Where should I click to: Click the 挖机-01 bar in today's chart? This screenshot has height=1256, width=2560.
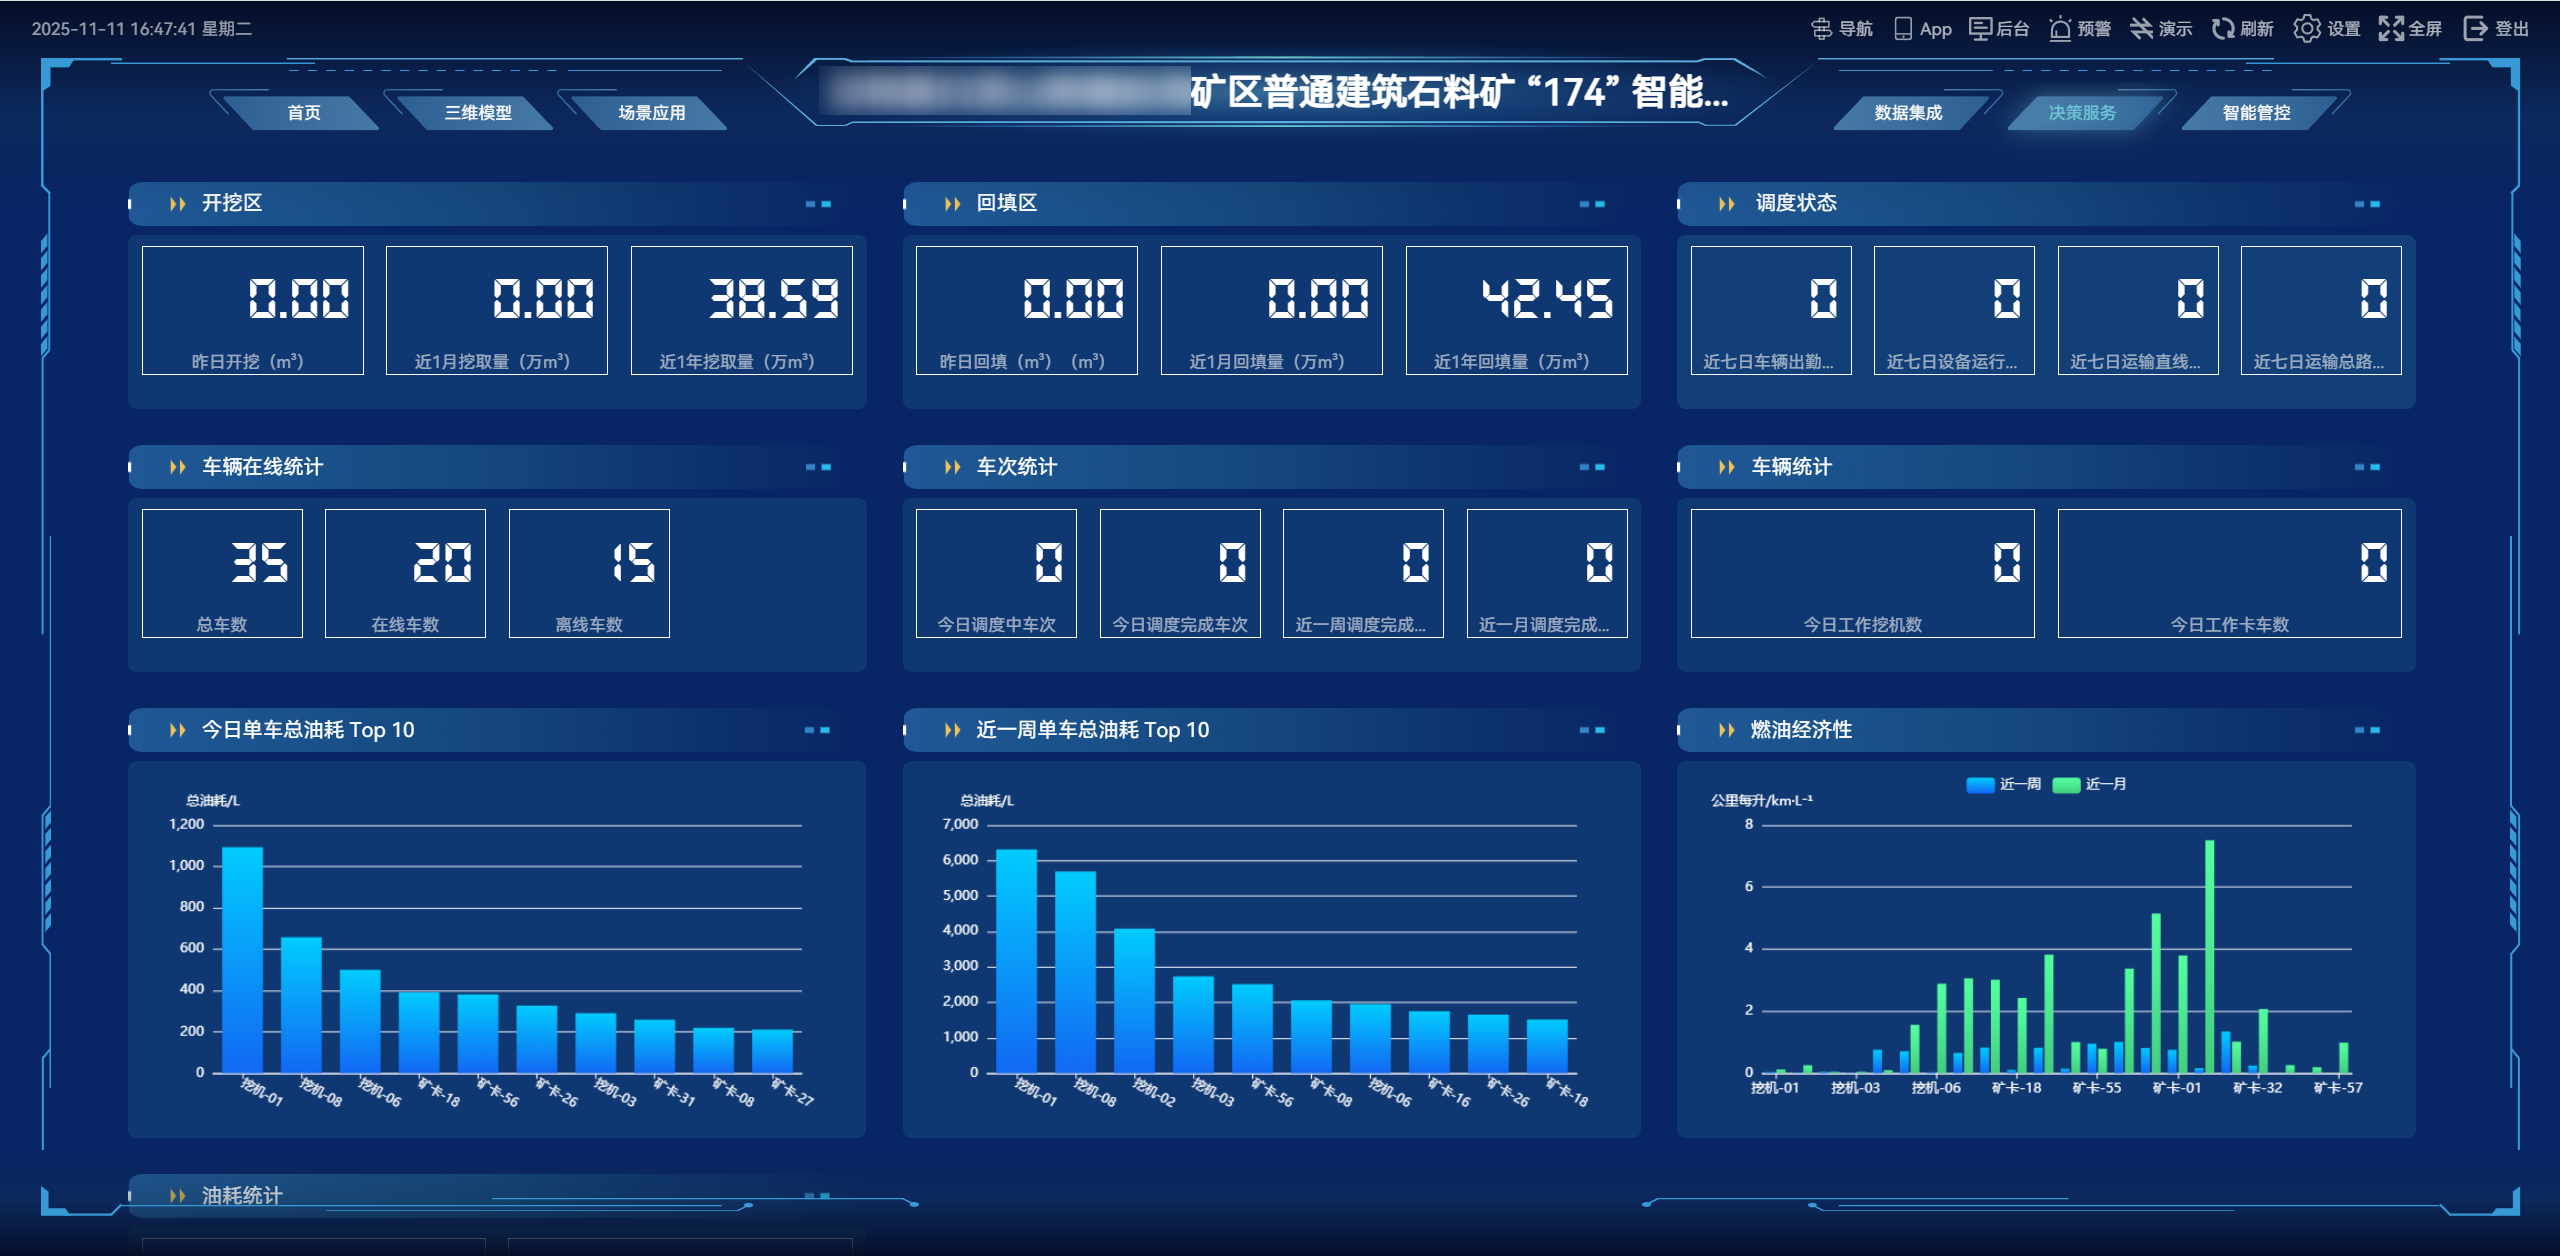click(x=242, y=960)
